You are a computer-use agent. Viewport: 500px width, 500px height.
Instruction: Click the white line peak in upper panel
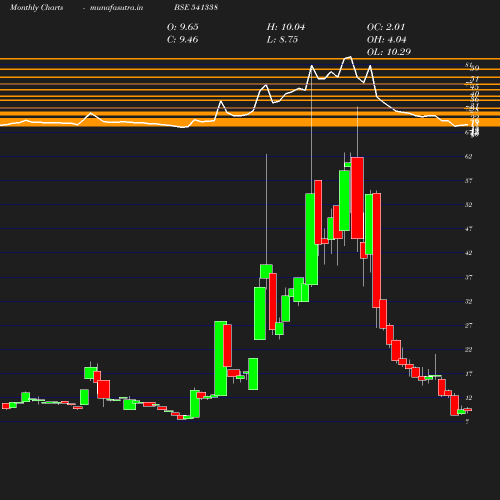(x=350, y=57)
